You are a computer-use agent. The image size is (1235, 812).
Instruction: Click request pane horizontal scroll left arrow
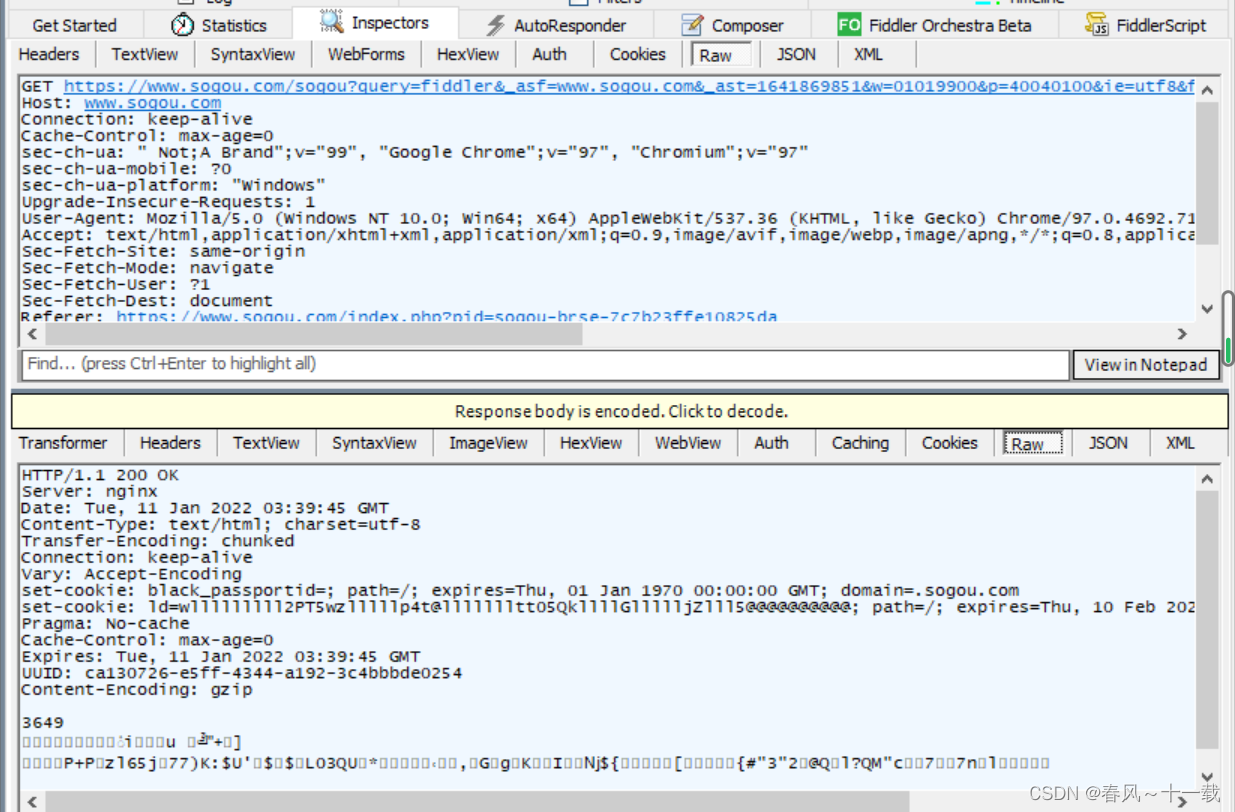point(32,334)
